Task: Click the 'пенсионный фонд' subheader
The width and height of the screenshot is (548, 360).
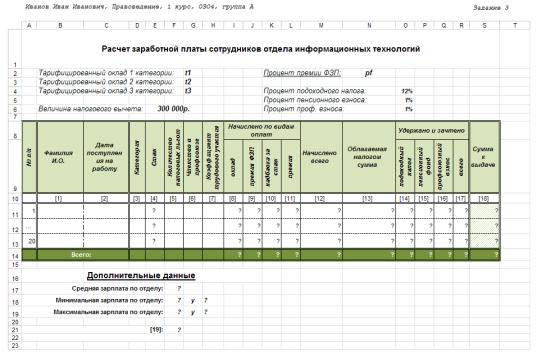Action: tap(424, 166)
